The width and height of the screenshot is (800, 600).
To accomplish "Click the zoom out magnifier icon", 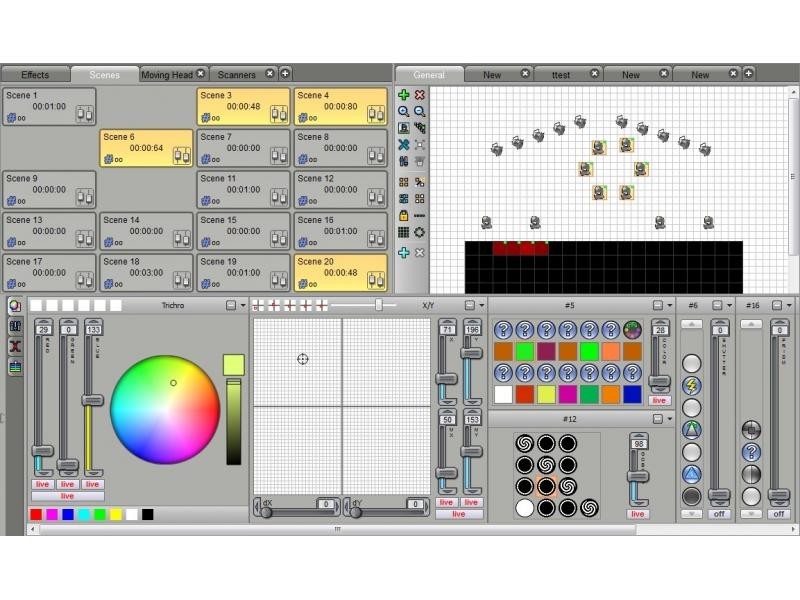I will (x=419, y=111).
